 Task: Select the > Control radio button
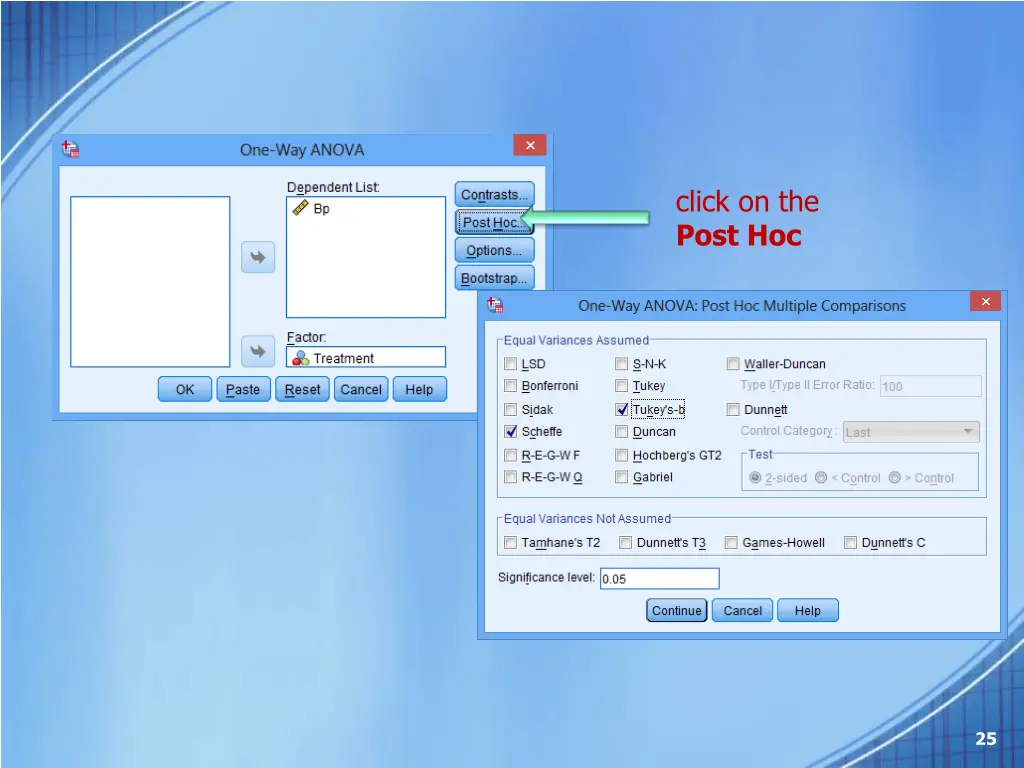(x=895, y=477)
